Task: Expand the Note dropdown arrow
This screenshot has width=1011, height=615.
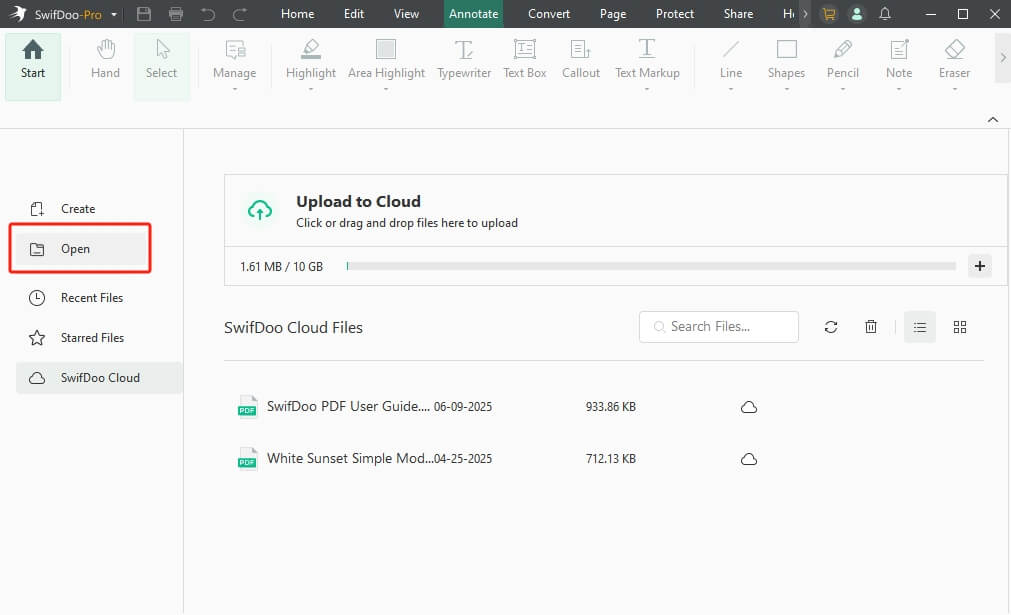Action: (x=899, y=89)
